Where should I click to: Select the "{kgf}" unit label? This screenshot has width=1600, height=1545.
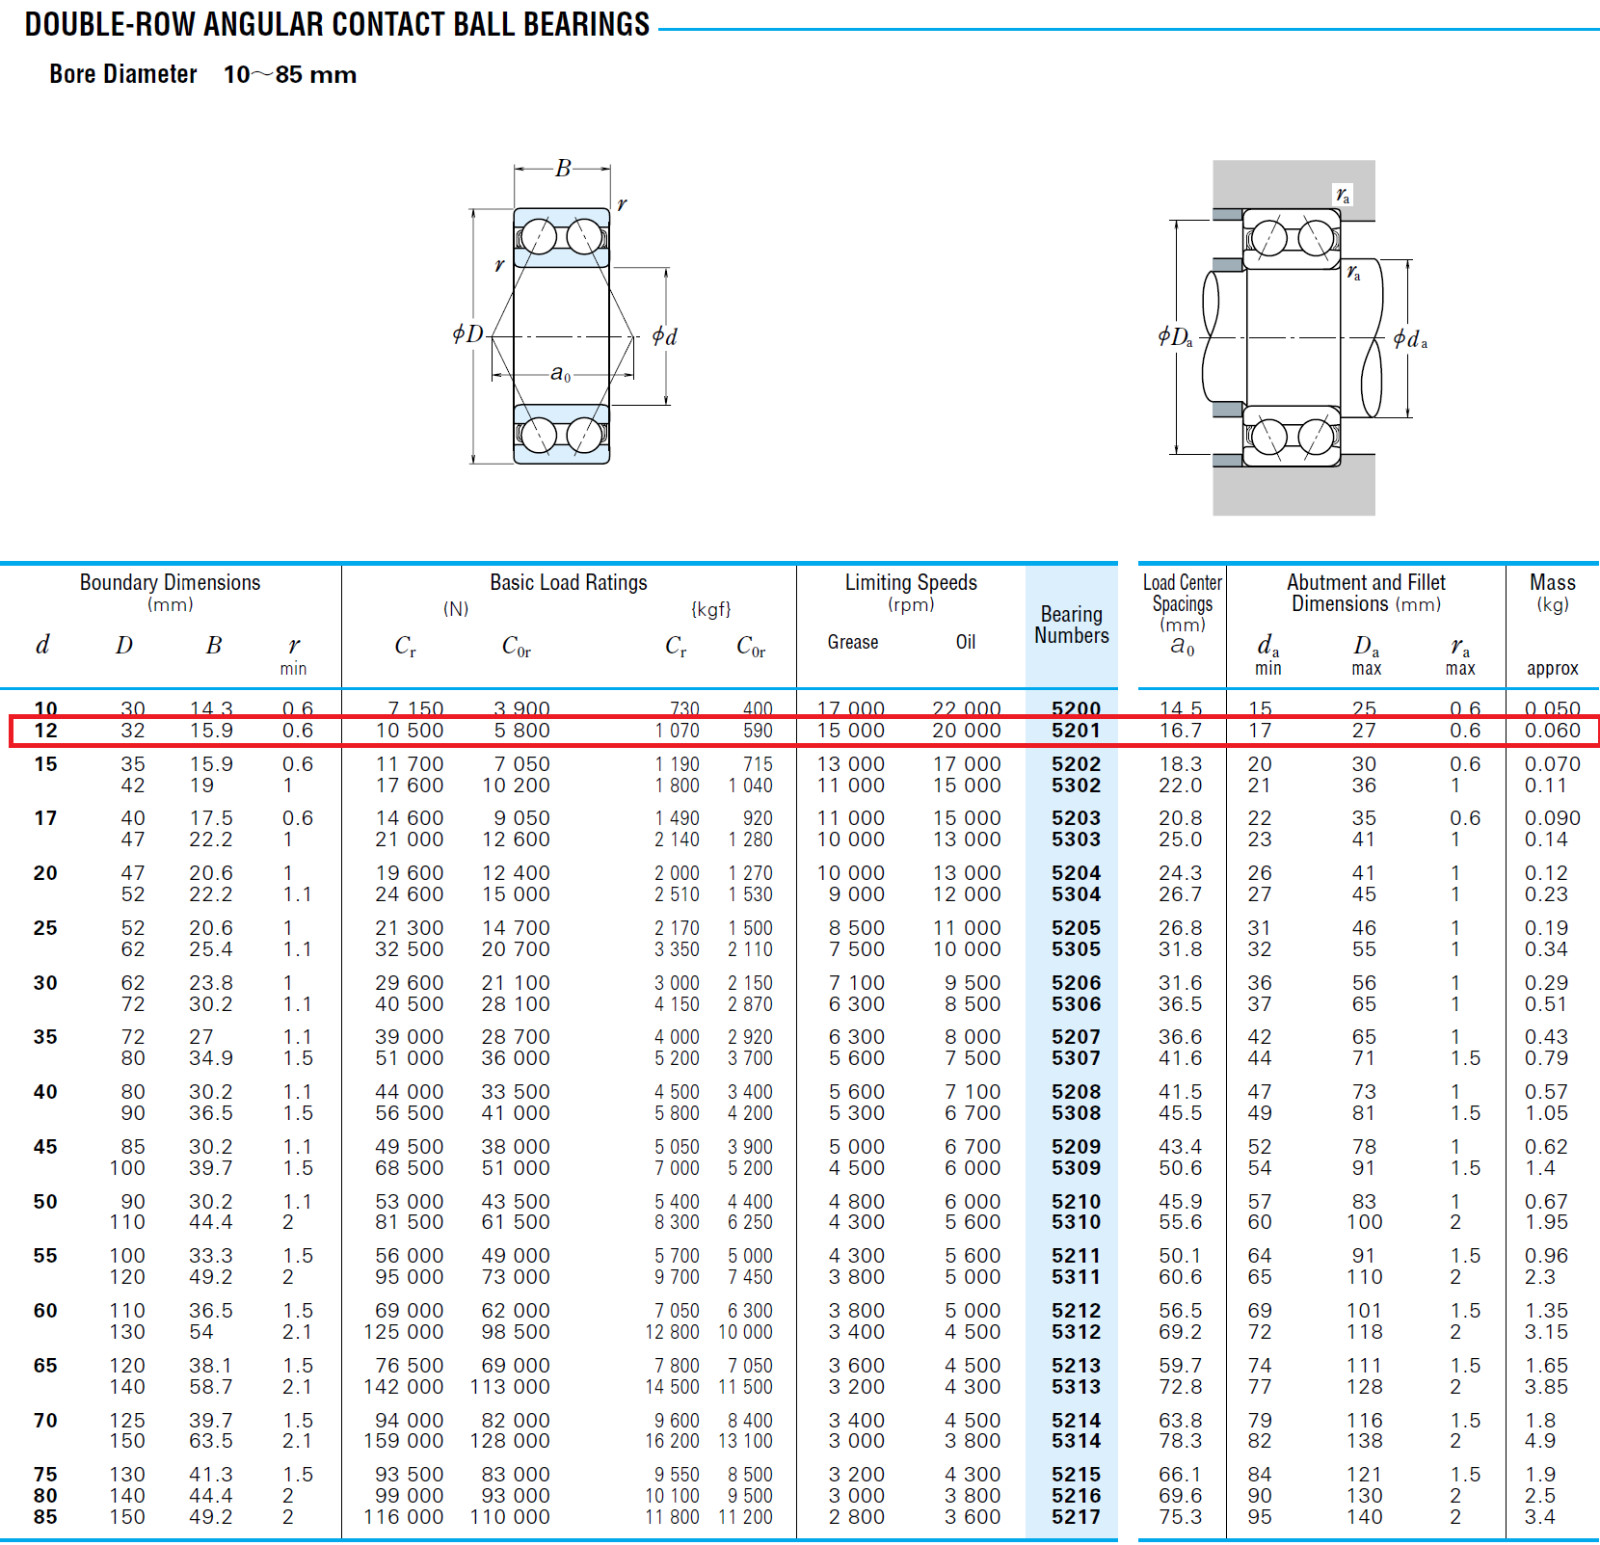pos(711,609)
